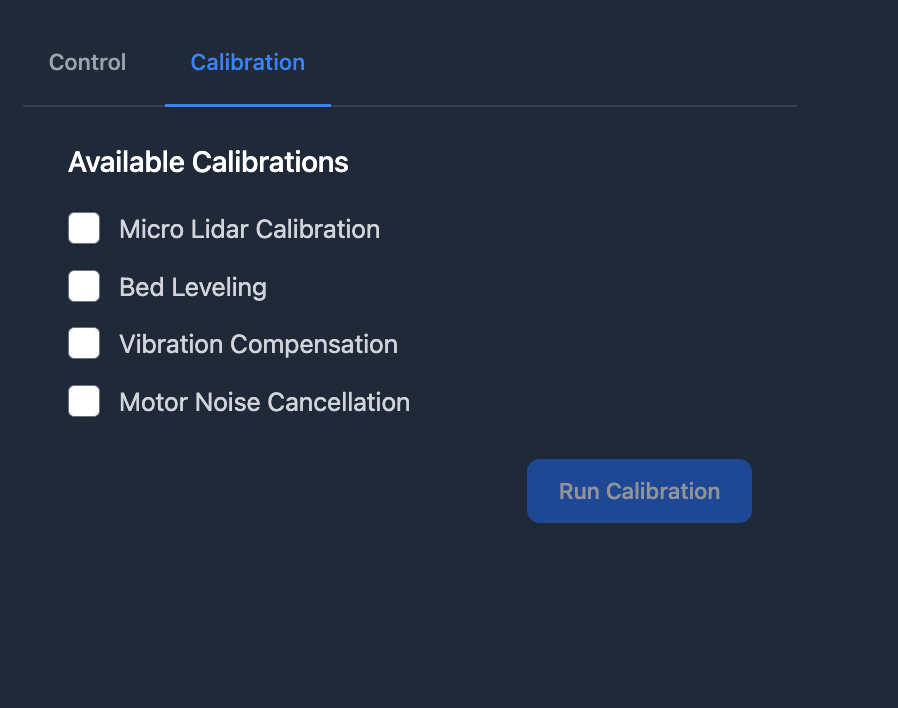Click the "Bed Leveling" label text
The height and width of the screenshot is (708, 898).
[x=192, y=287]
